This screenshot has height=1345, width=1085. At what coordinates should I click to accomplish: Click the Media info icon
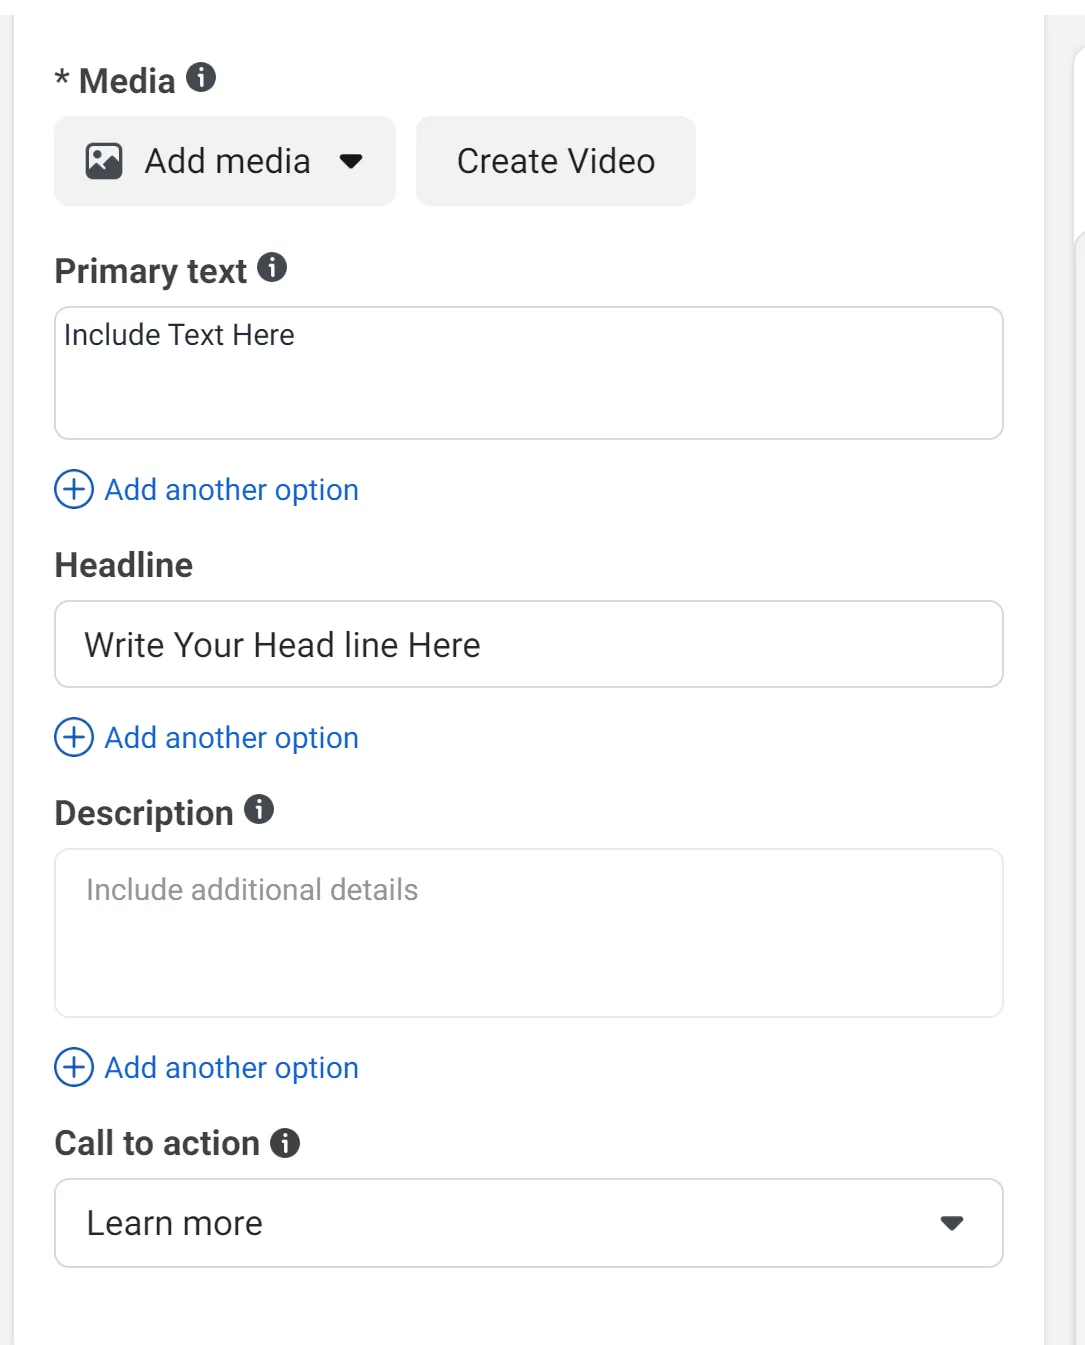point(201,77)
